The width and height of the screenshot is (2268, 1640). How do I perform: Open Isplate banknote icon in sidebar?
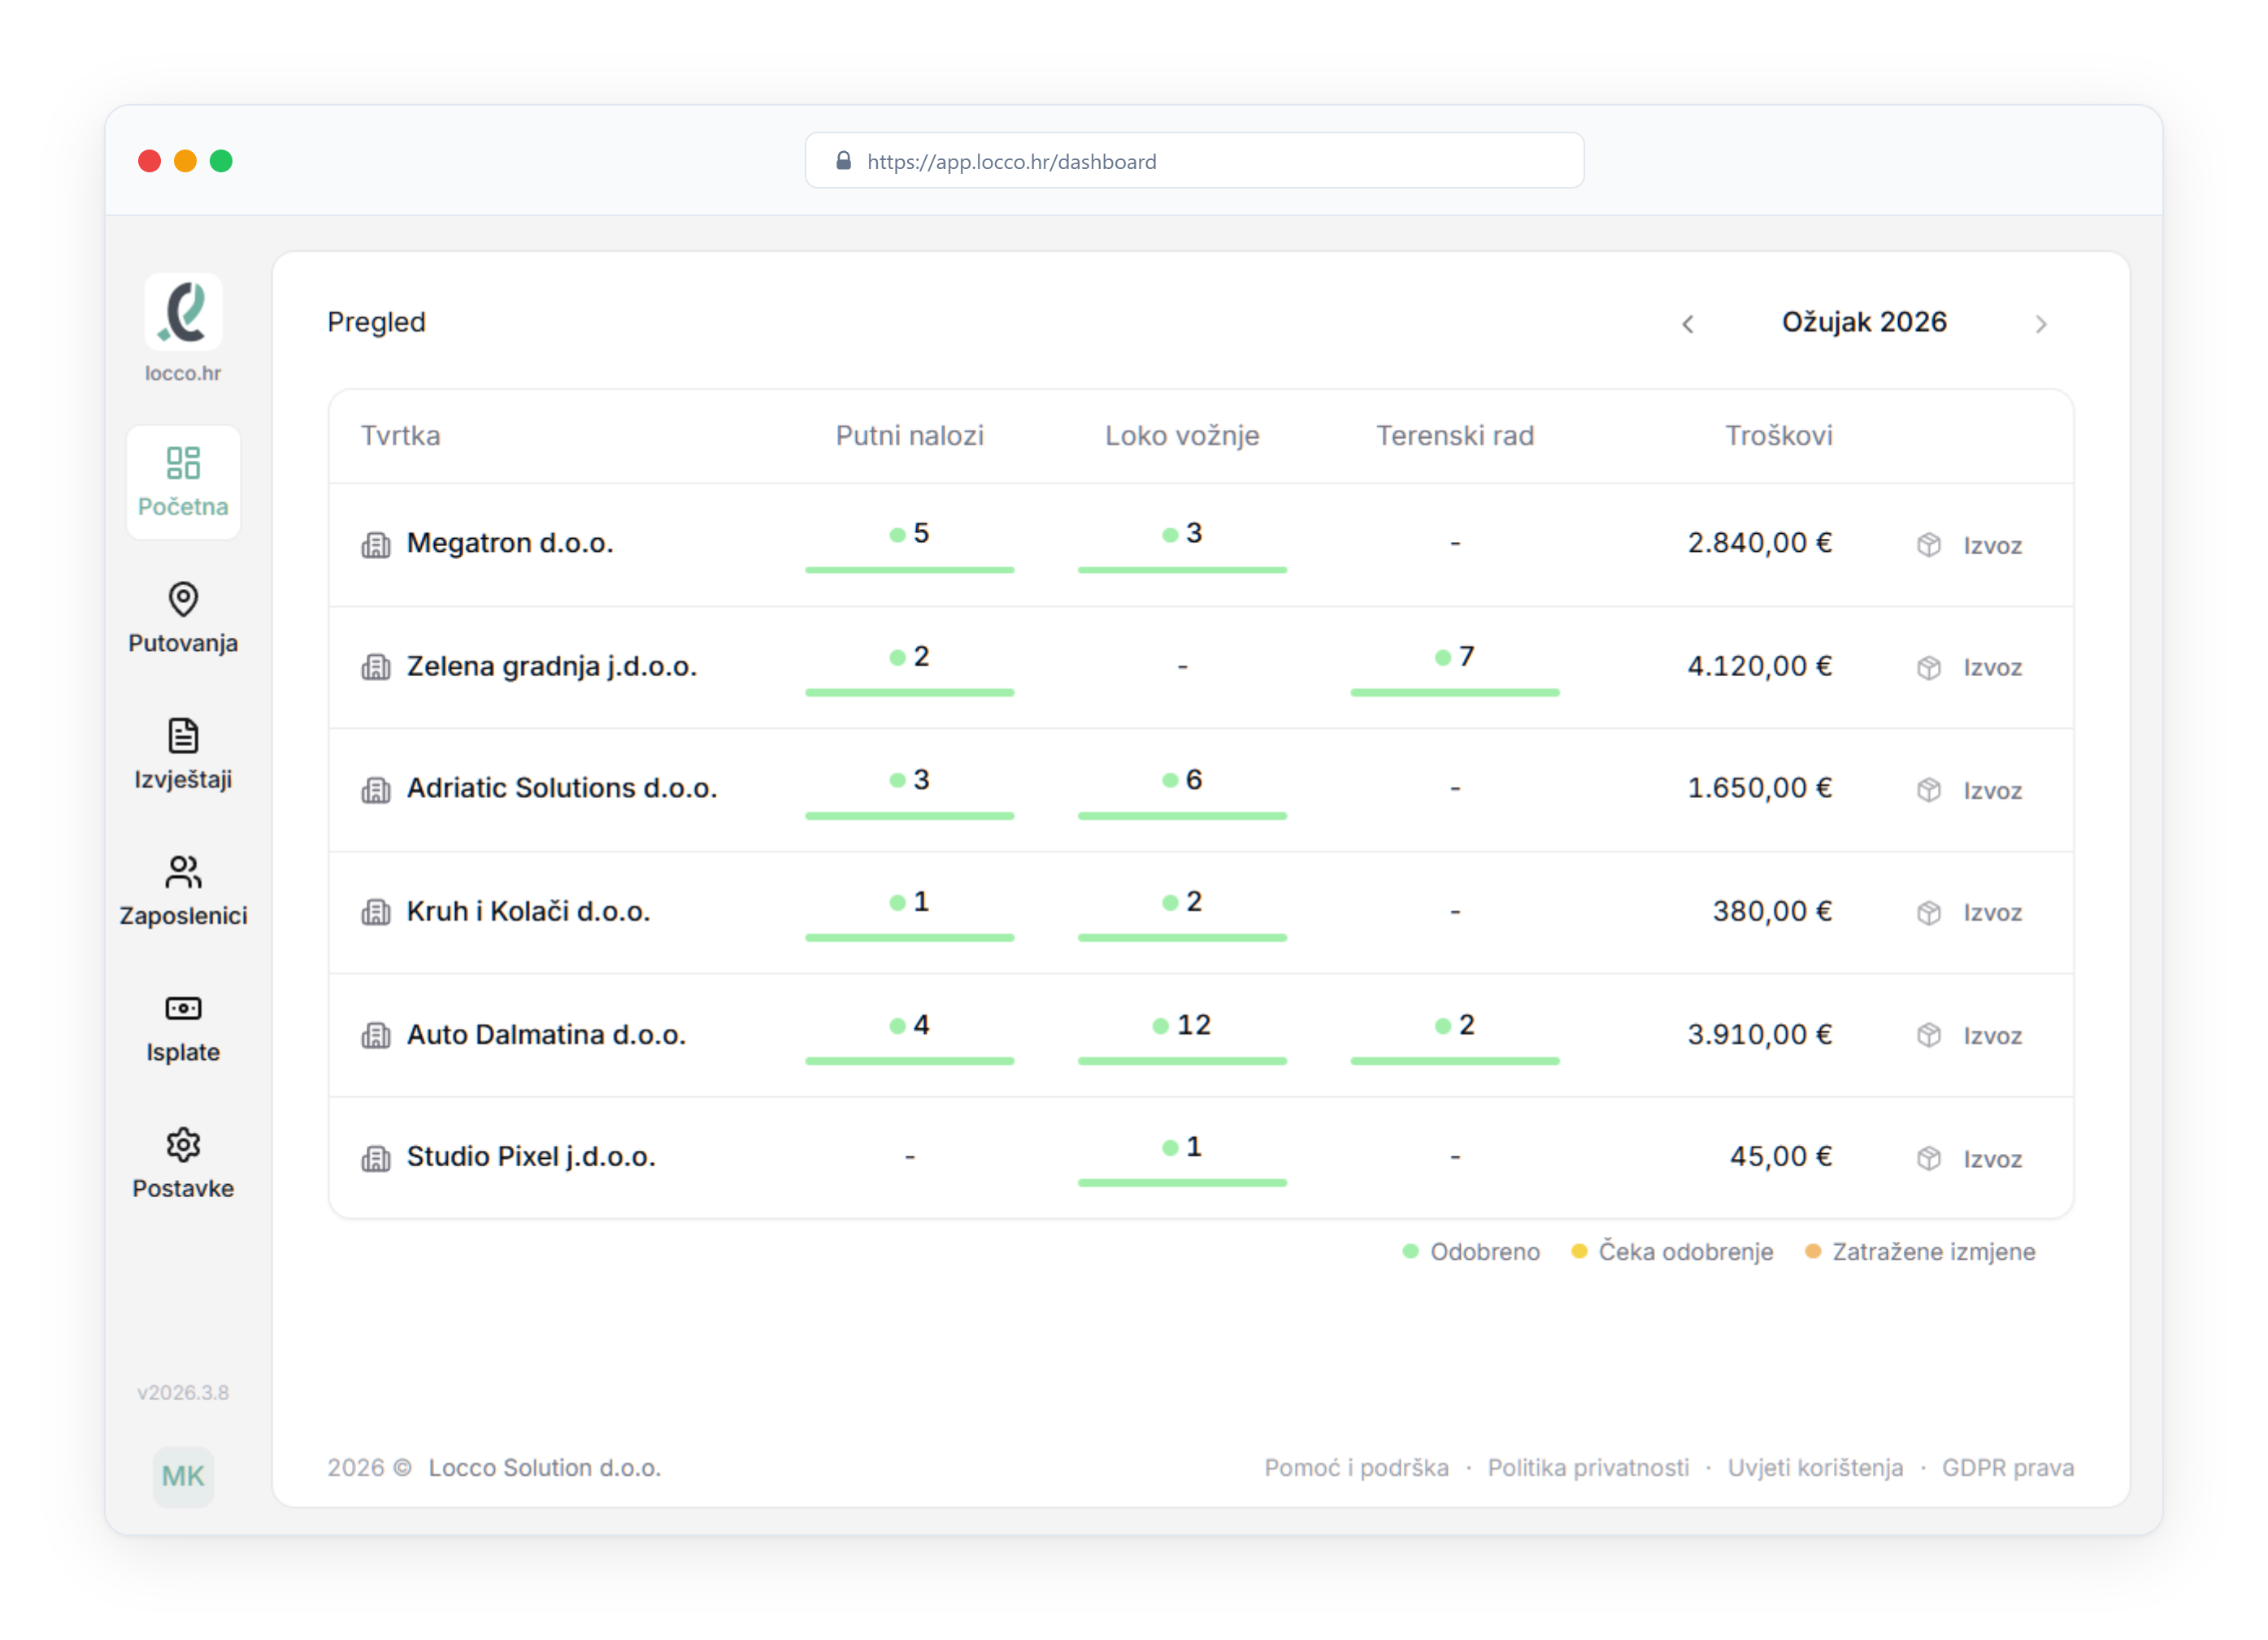point(183,1008)
